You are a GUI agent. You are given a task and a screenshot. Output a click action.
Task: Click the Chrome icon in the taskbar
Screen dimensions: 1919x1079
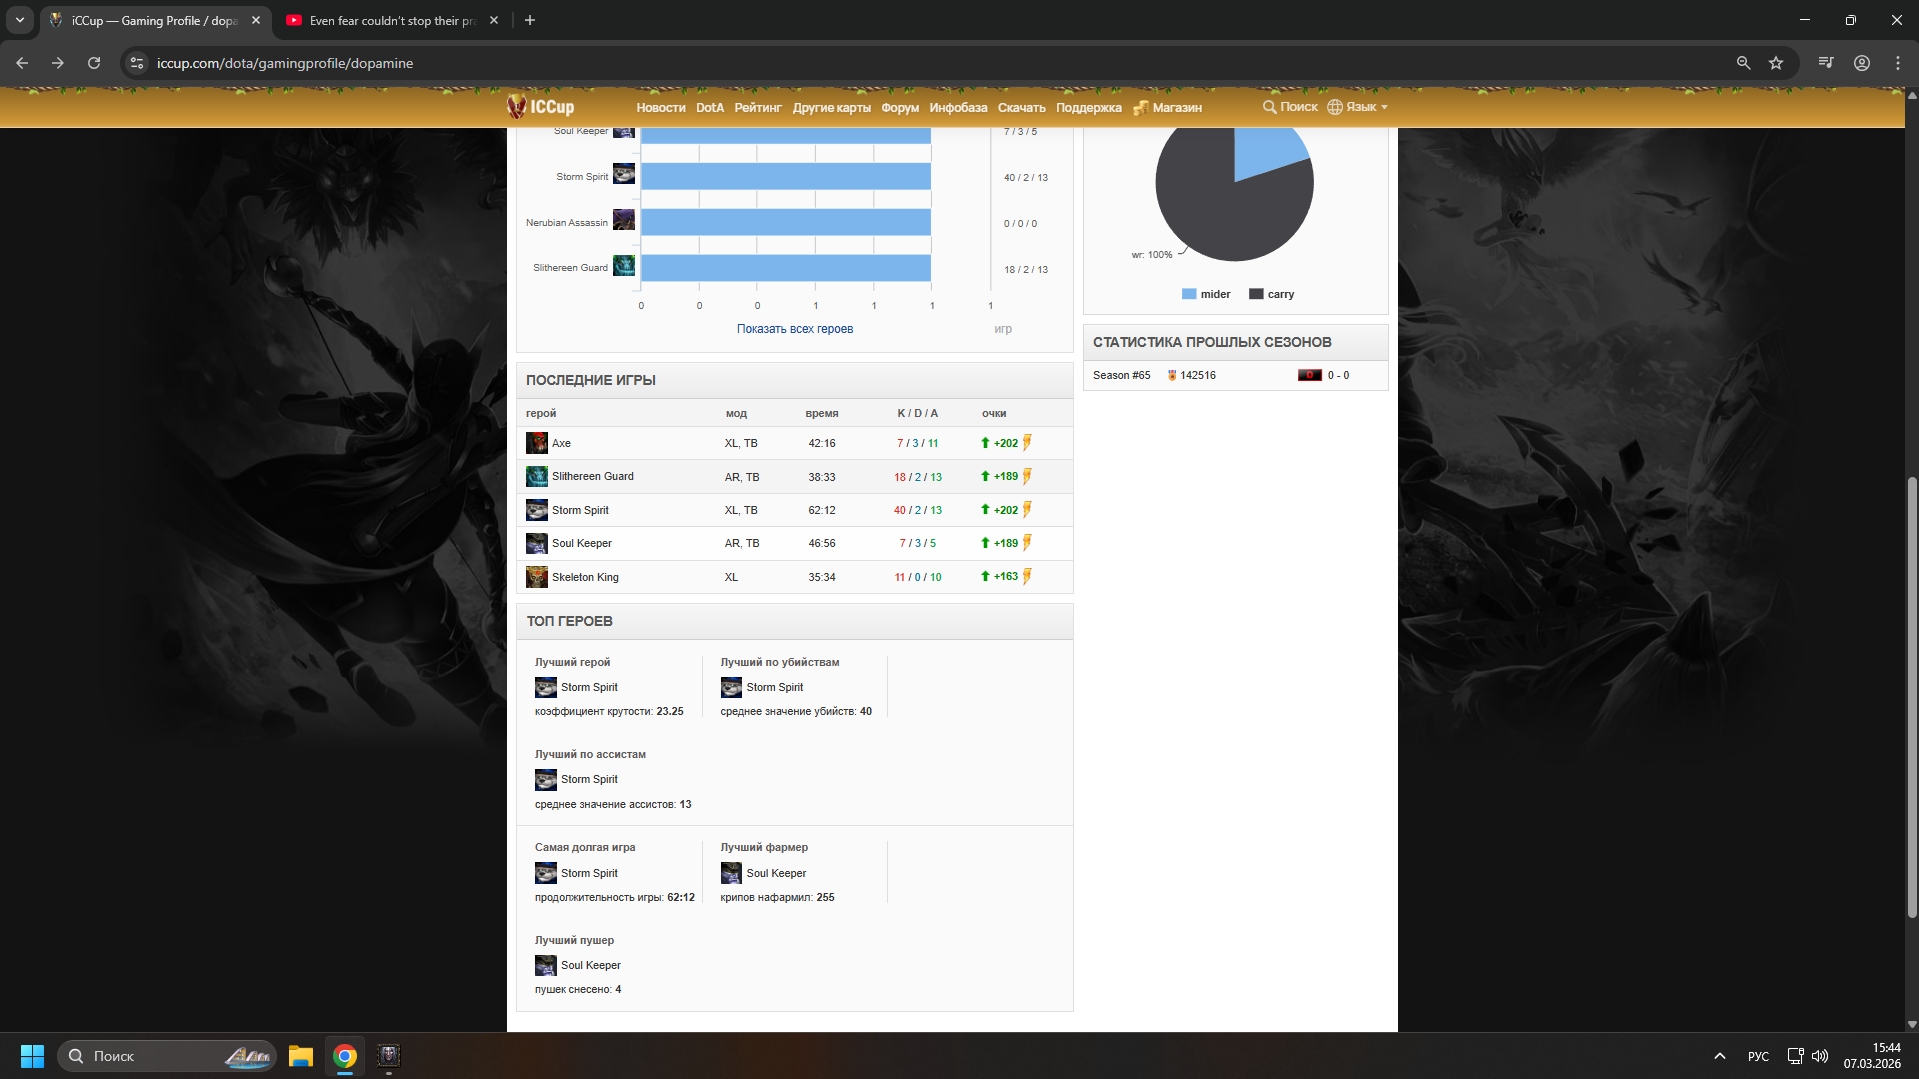345,1056
